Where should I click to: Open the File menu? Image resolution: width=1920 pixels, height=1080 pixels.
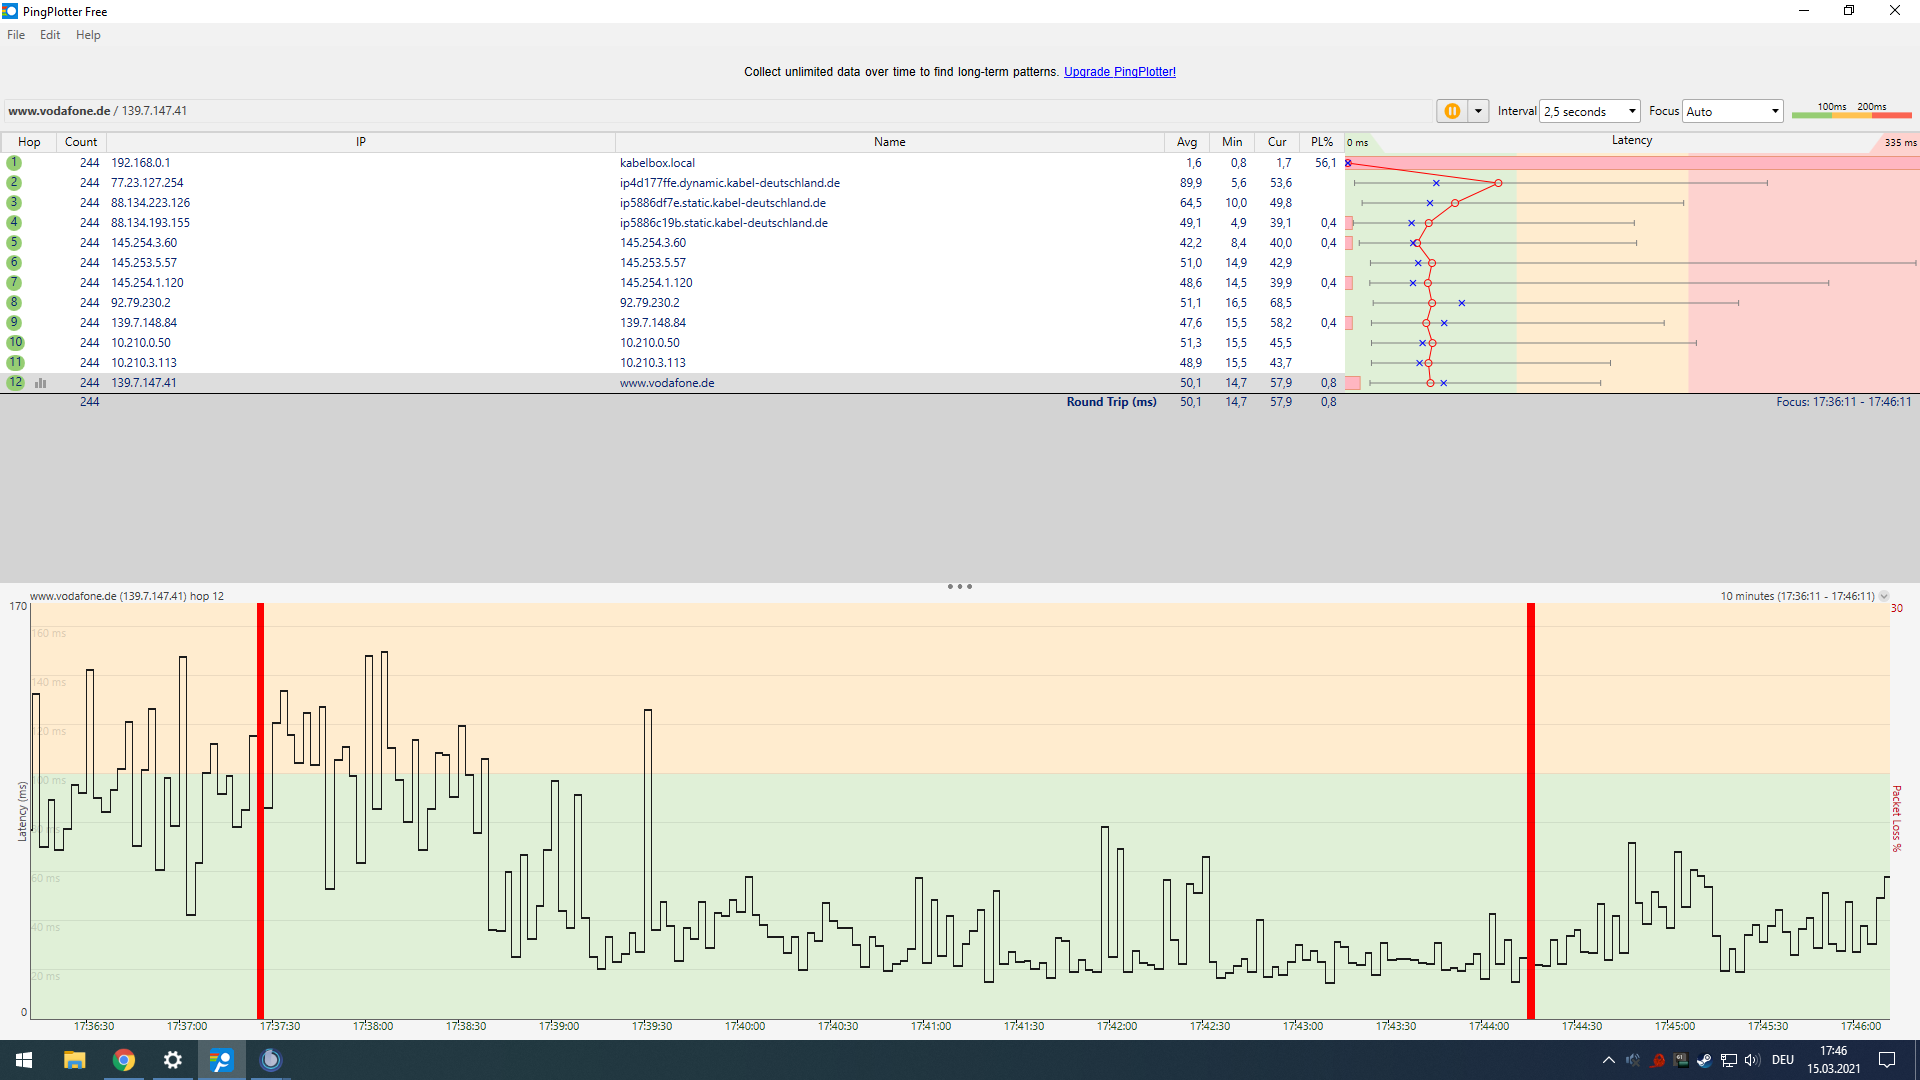pos(16,35)
